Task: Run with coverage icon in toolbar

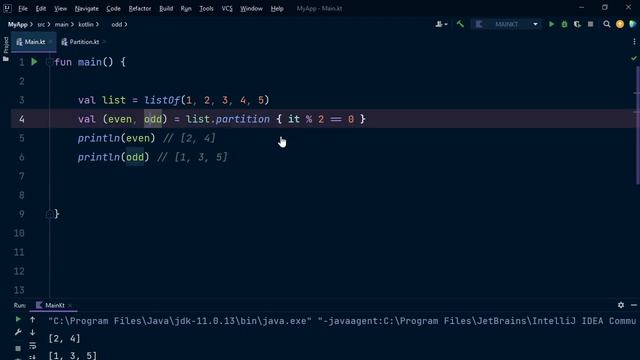Action: pos(577,24)
